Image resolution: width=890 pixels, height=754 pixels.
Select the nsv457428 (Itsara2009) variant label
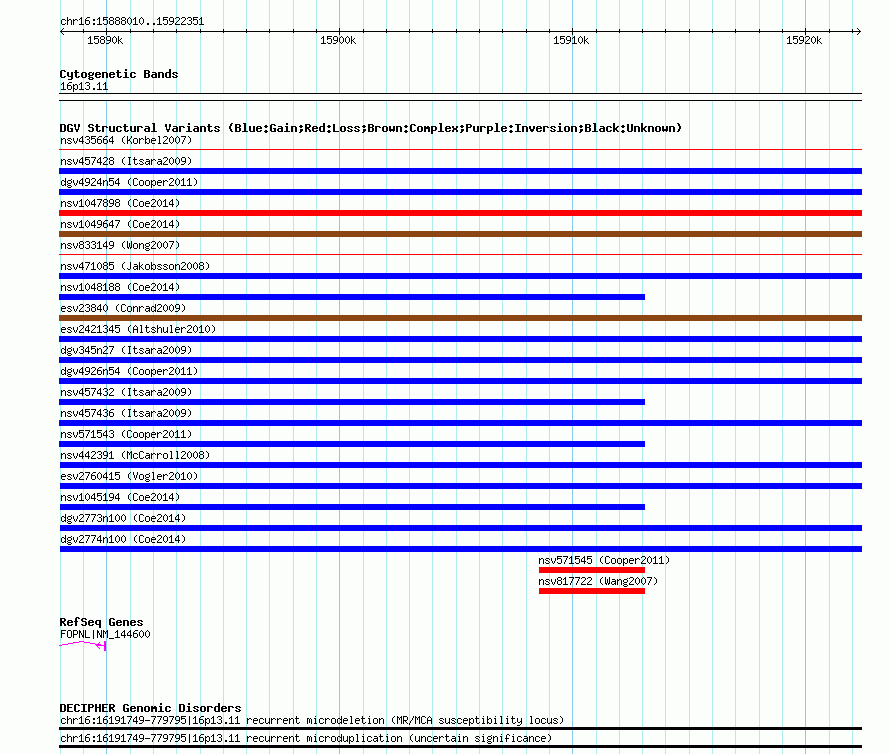126,161
